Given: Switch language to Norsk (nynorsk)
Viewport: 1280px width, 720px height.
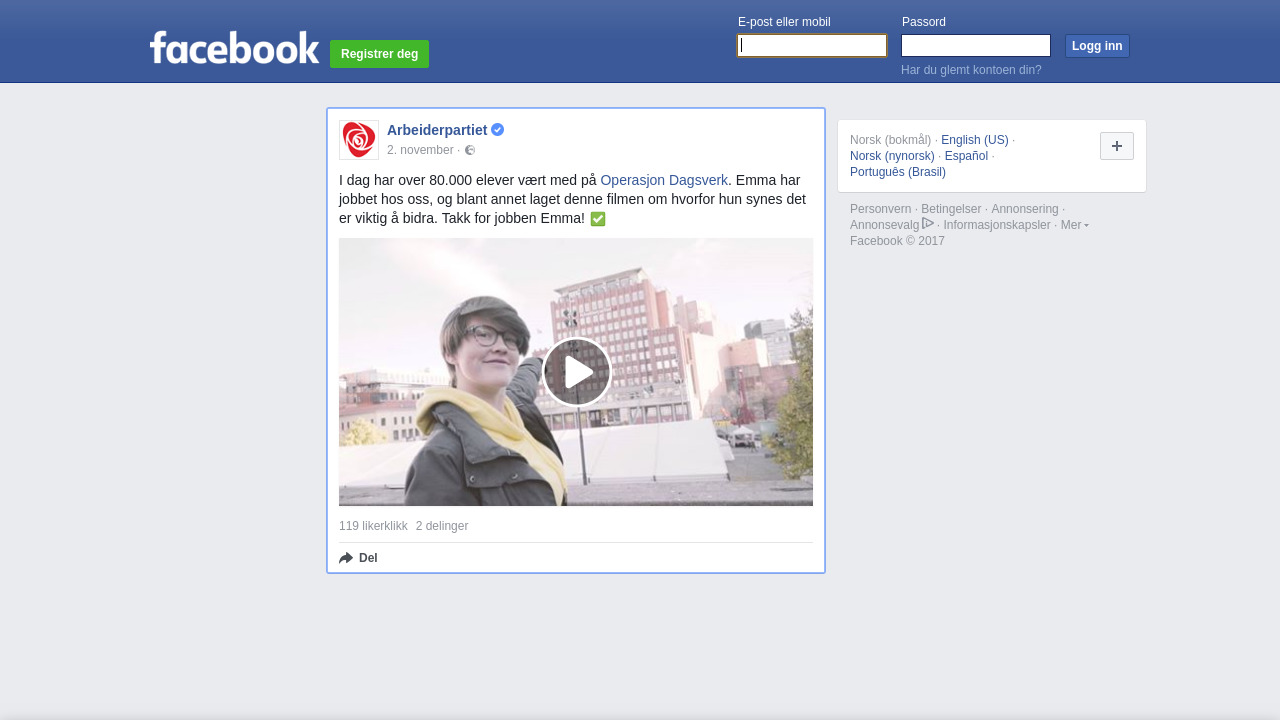Looking at the screenshot, I should [x=892, y=156].
